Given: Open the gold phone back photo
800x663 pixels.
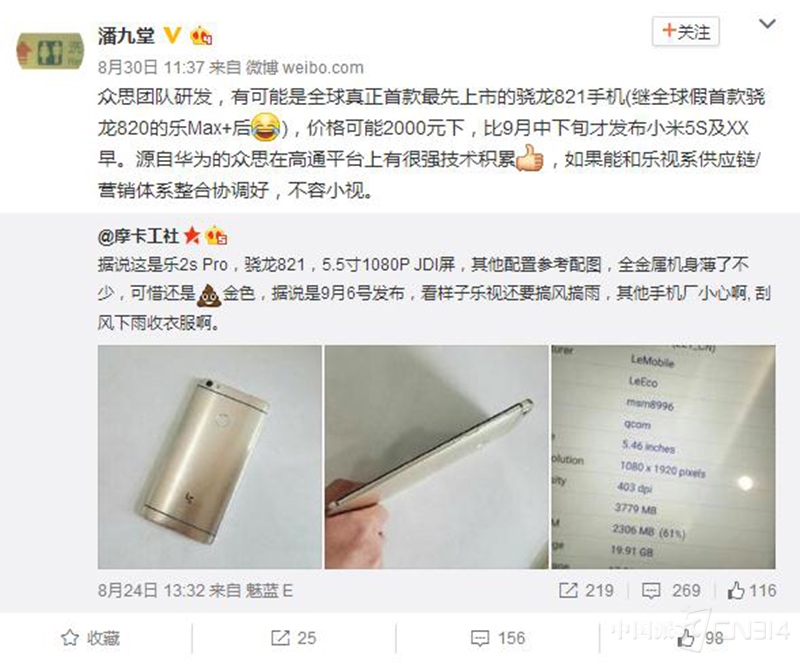Looking at the screenshot, I should click(x=210, y=457).
